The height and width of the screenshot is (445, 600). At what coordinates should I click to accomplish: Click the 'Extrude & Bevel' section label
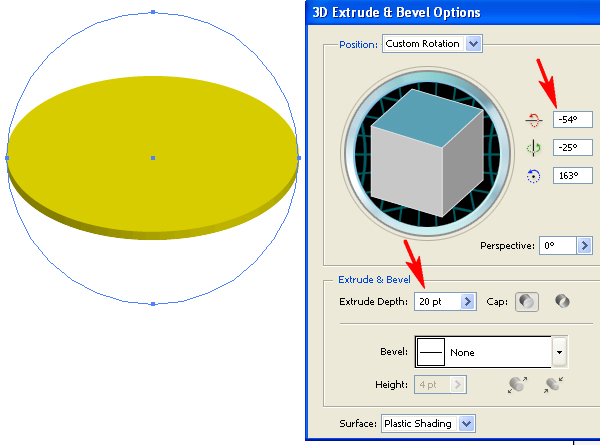tap(374, 280)
